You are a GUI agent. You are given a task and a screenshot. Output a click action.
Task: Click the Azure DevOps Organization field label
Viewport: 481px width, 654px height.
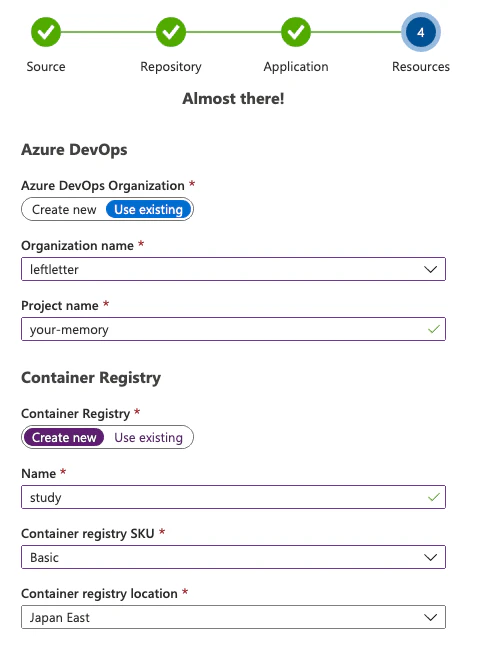coord(103,186)
